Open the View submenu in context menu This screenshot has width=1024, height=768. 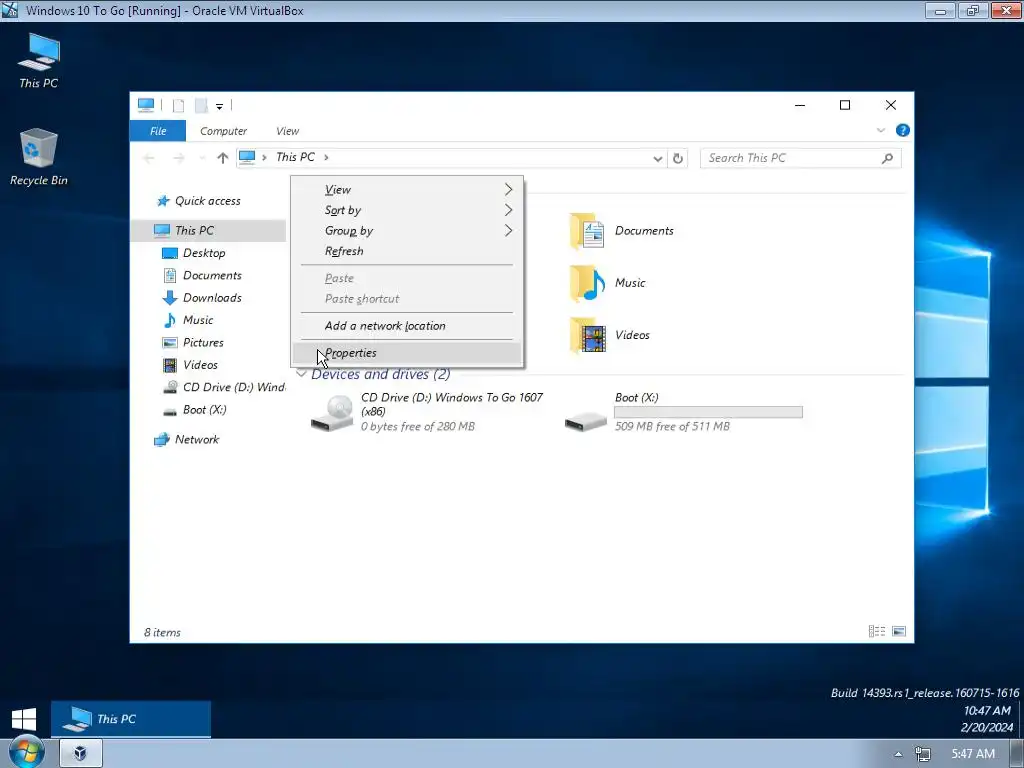pos(408,189)
